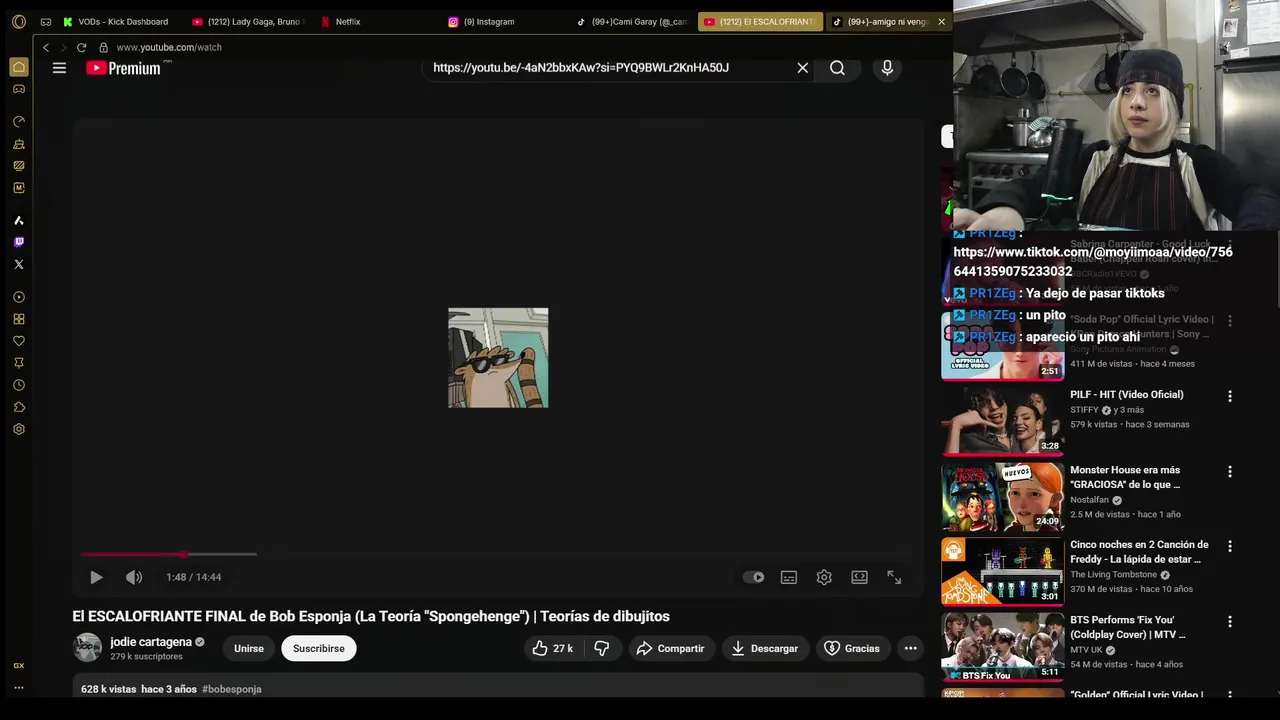Open the M icon in sidebar
1280x720 pixels.
pos(18,188)
